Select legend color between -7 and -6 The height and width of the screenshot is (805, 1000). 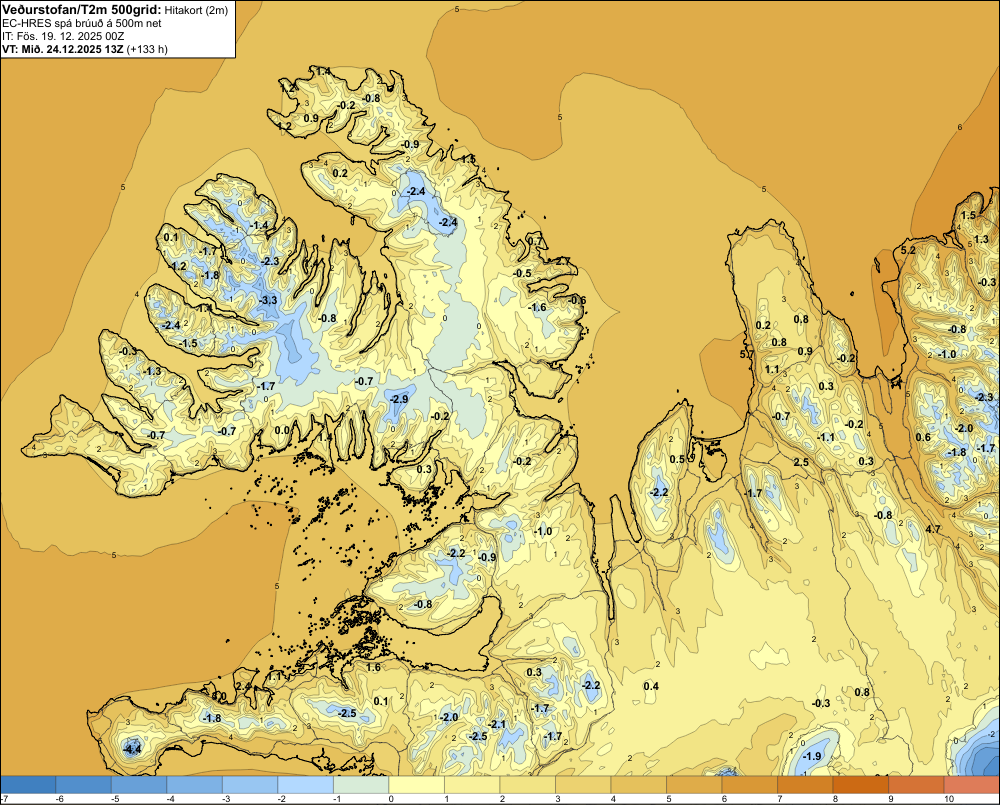click(28, 785)
